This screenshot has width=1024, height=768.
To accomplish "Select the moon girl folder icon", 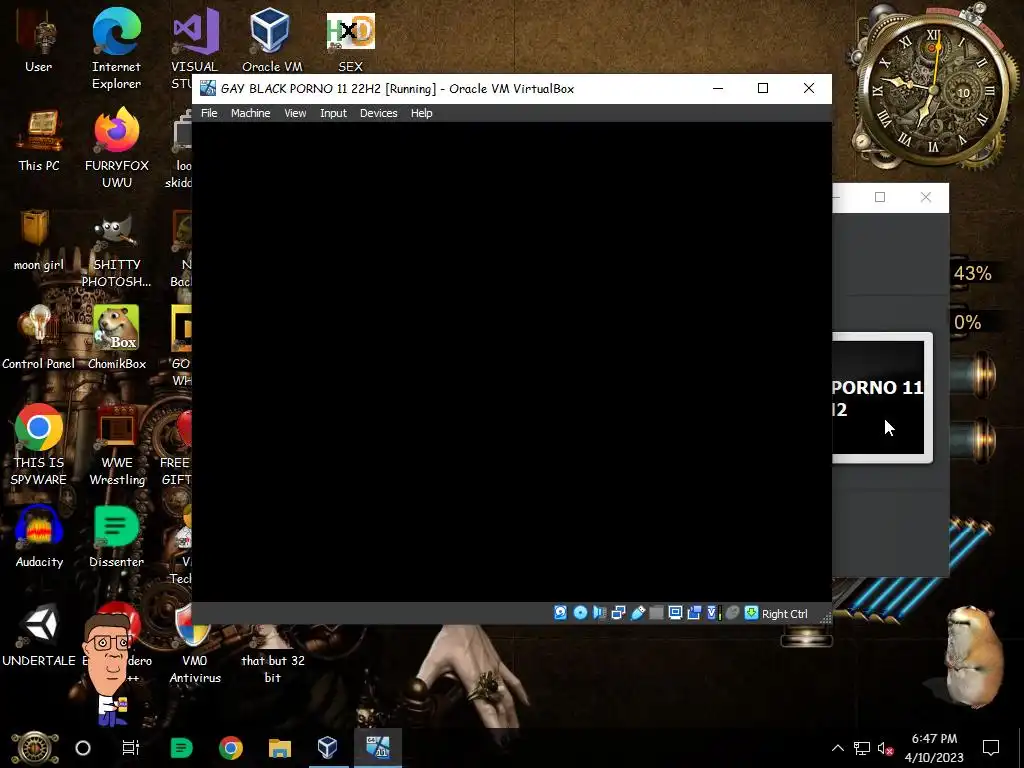I will pos(39,240).
